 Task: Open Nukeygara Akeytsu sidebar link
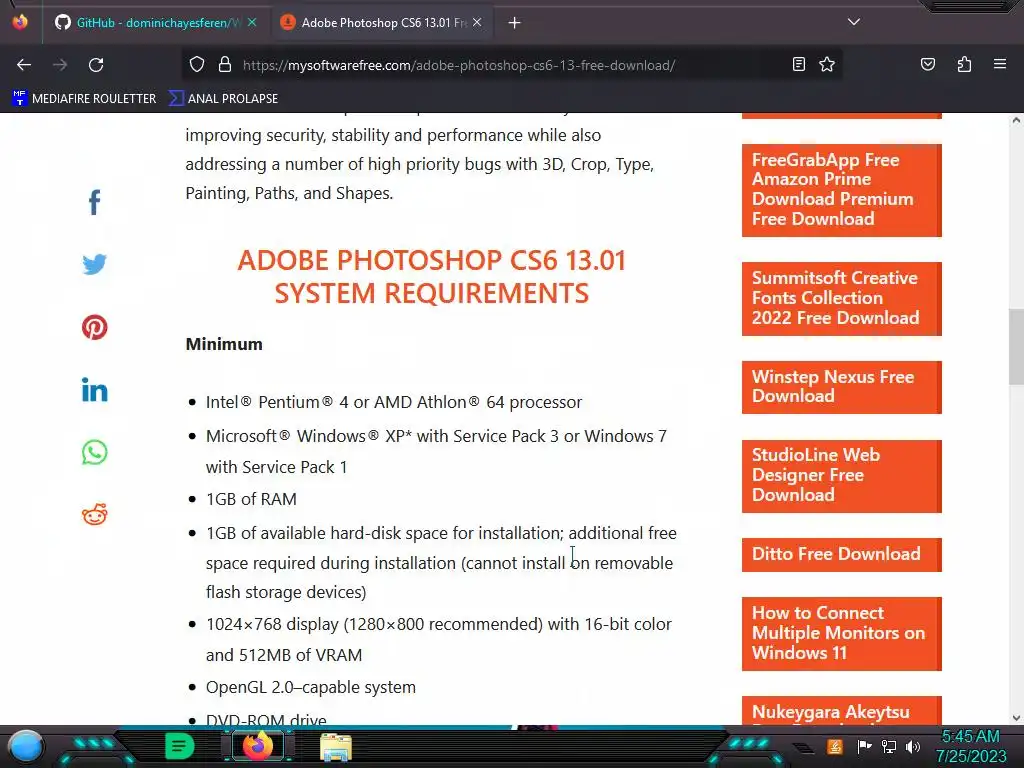[x=842, y=711]
